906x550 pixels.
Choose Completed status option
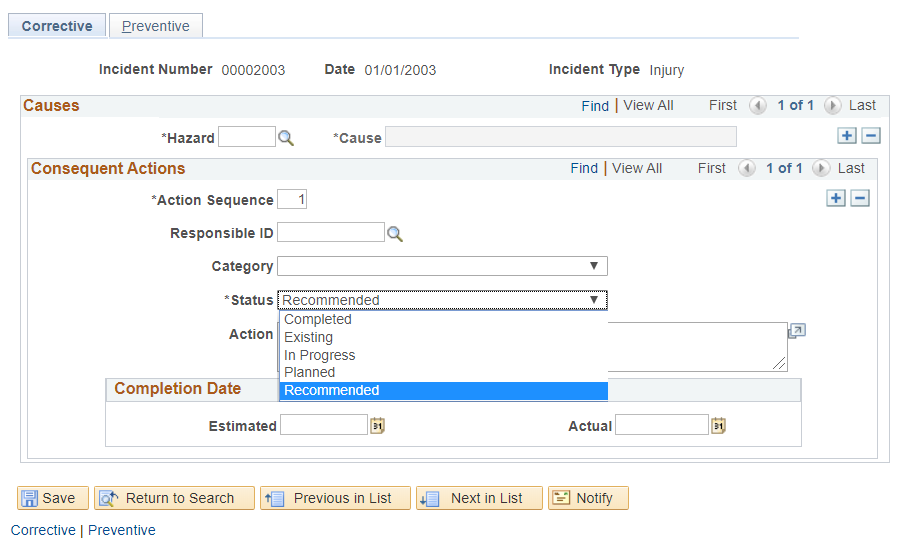(443, 319)
